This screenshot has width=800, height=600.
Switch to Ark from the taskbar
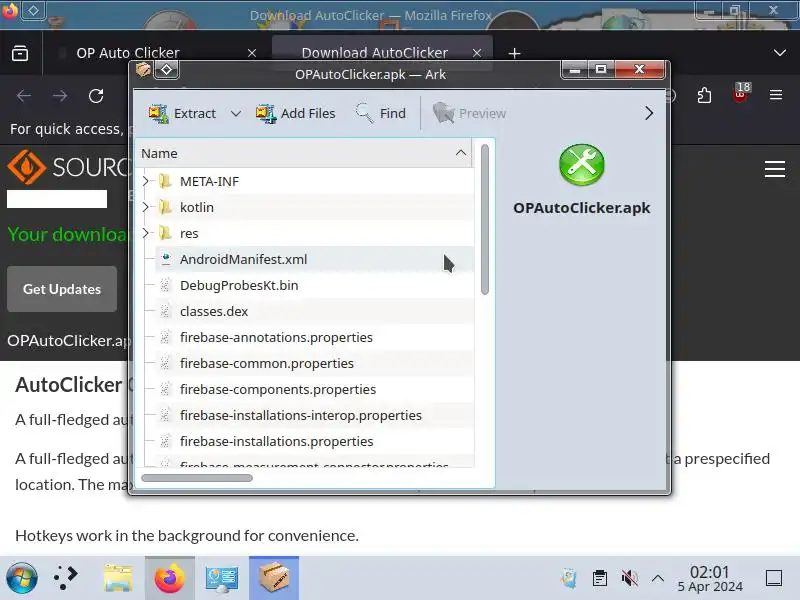[274, 579]
